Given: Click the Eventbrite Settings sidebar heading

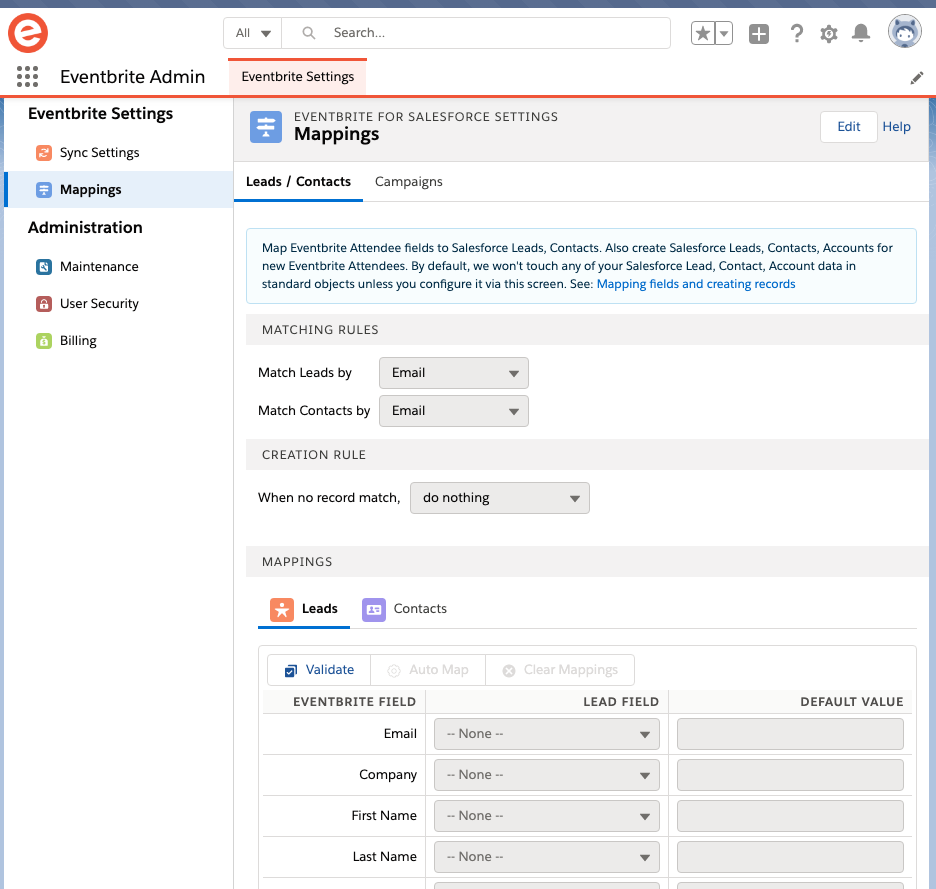Looking at the screenshot, I should pos(100,113).
